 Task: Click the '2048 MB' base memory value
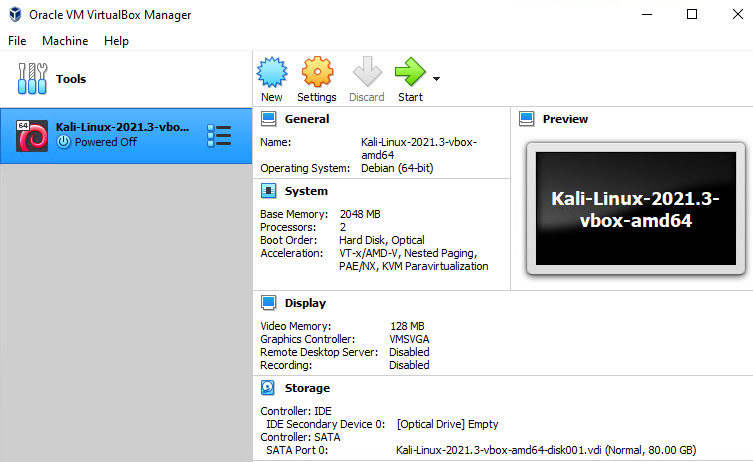click(360, 214)
